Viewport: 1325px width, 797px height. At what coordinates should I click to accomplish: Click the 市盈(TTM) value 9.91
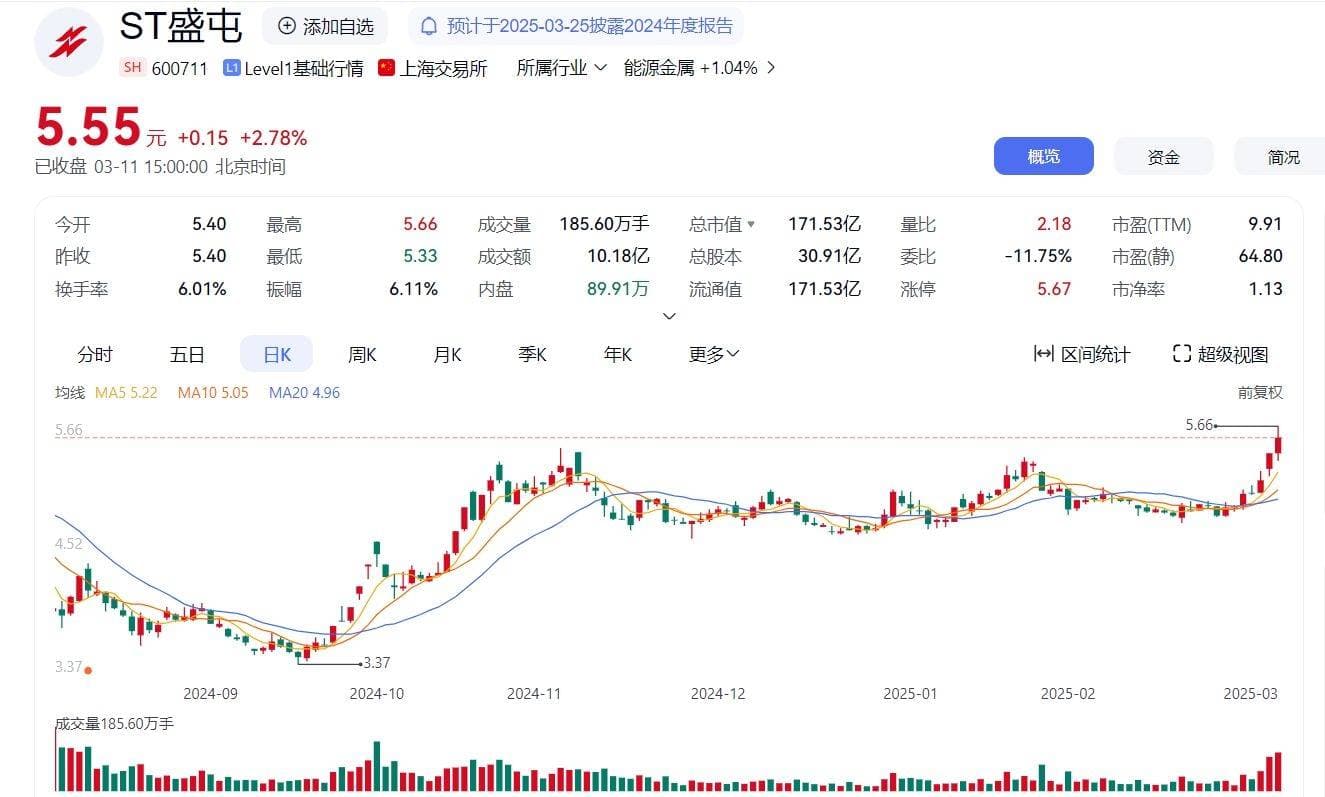1265,224
